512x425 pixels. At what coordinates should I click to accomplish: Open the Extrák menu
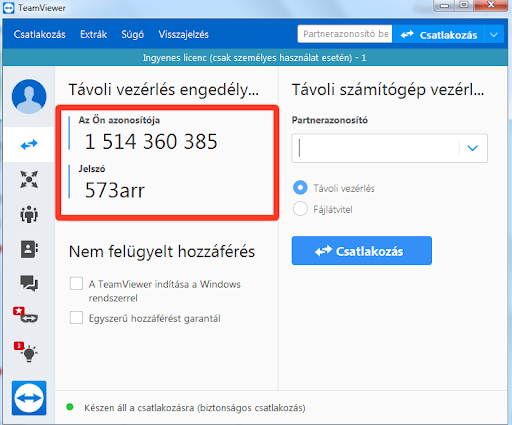[x=93, y=34]
